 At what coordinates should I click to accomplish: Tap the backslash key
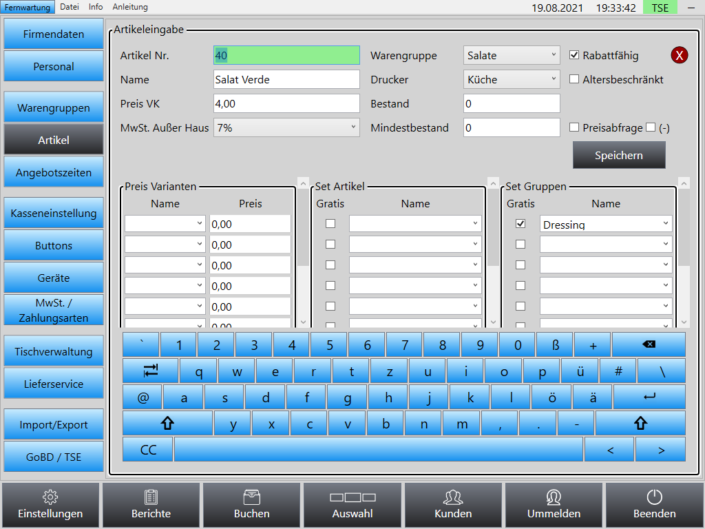point(662,371)
